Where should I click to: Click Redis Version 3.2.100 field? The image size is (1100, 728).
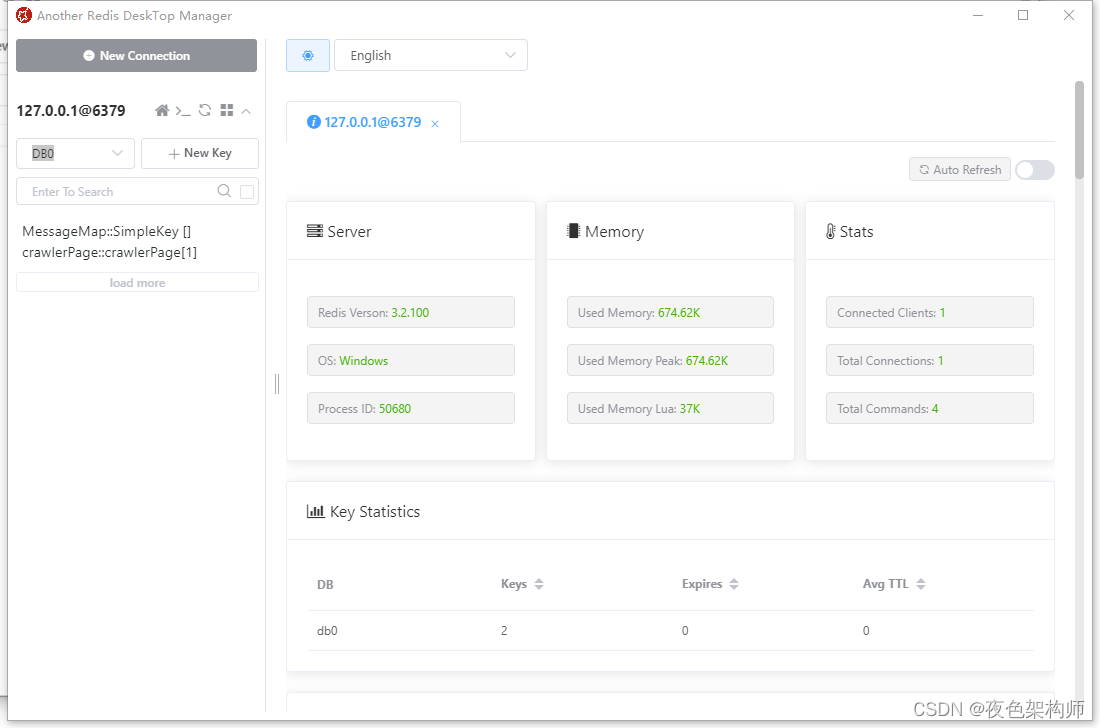coord(410,312)
